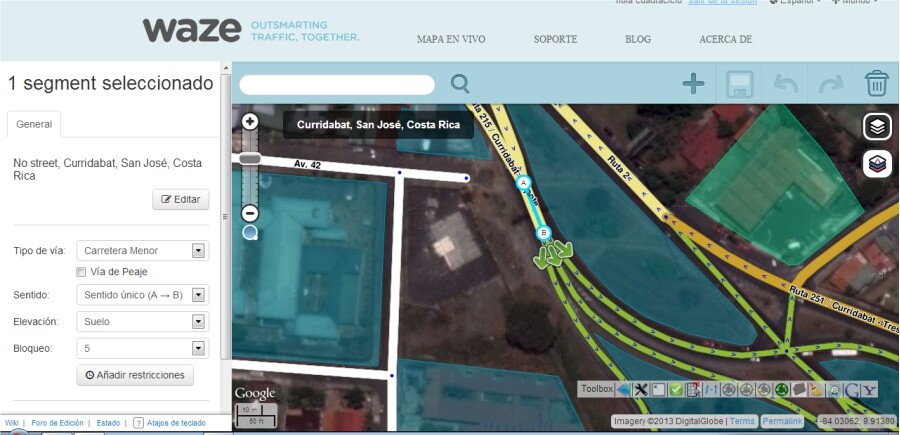The width and height of the screenshot is (900, 435).
Task: Open the colored stacked layers button
Action: (877, 164)
